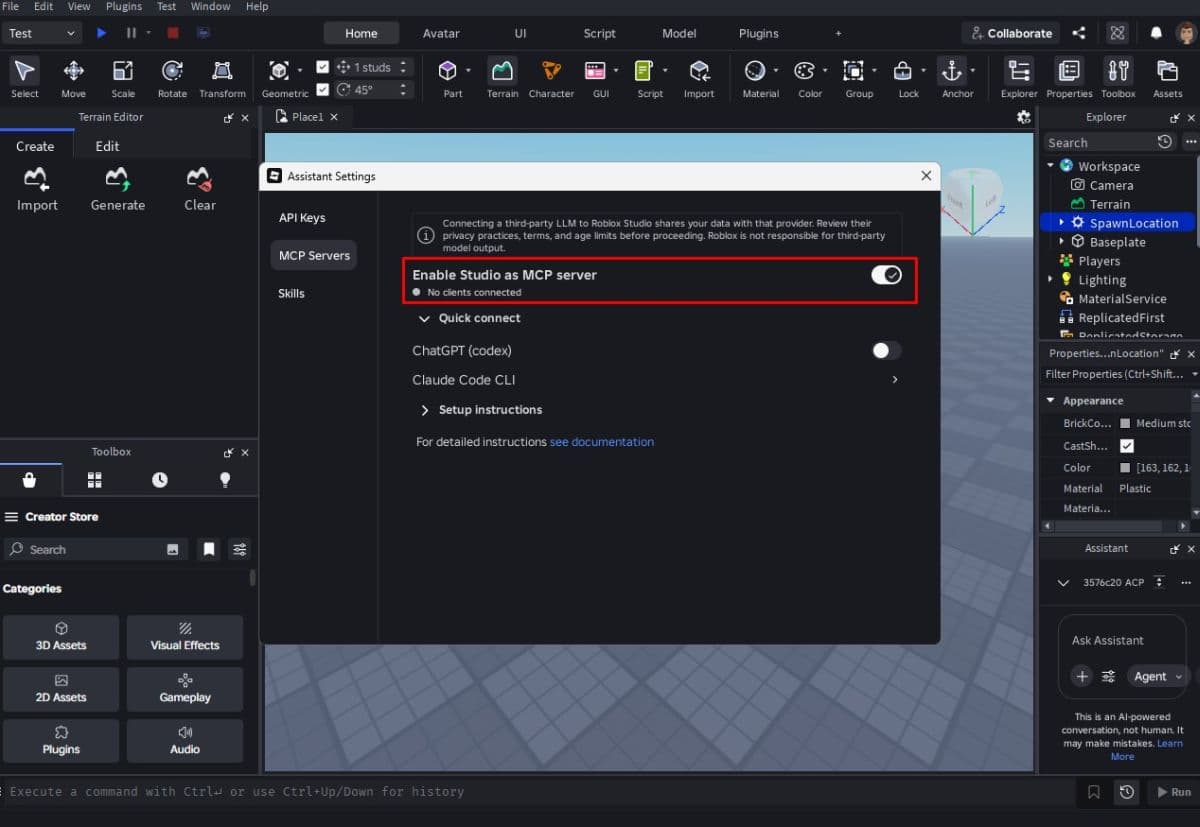
Task: Click the notifications bell icon
Action: tap(1156, 33)
